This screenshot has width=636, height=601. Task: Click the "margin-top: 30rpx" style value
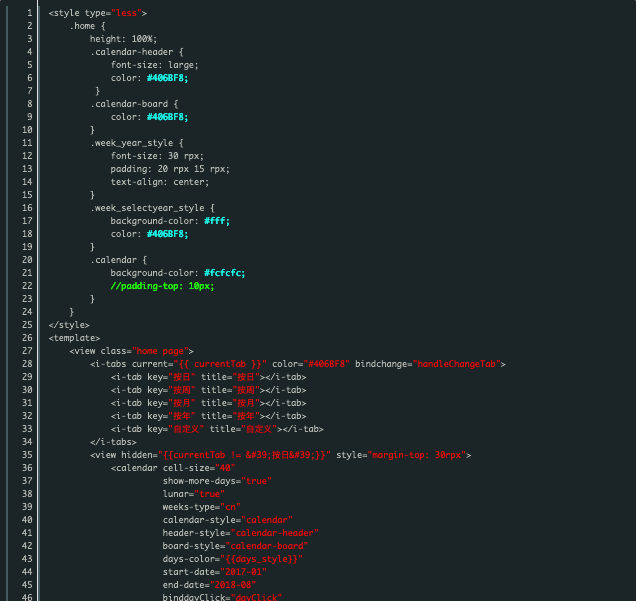(x=417, y=455)
